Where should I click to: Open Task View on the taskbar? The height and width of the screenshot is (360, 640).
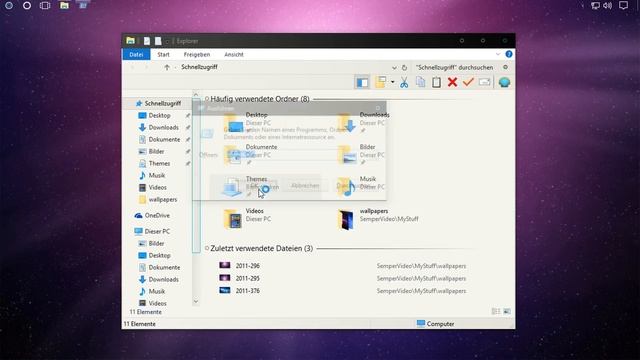click(45, 5)
